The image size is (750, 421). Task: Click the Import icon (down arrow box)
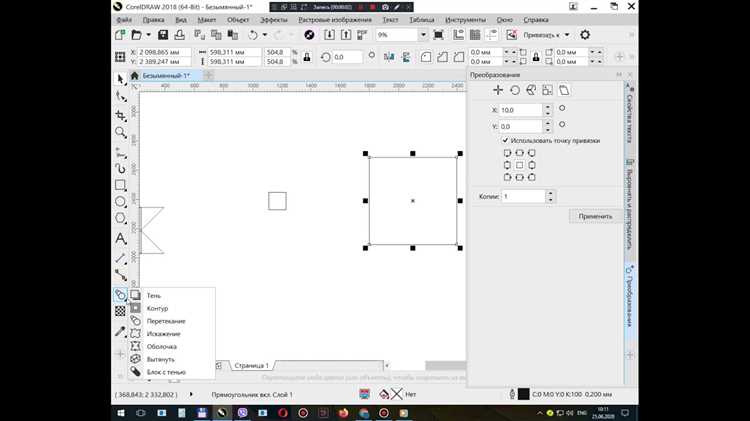coord(329,35)
